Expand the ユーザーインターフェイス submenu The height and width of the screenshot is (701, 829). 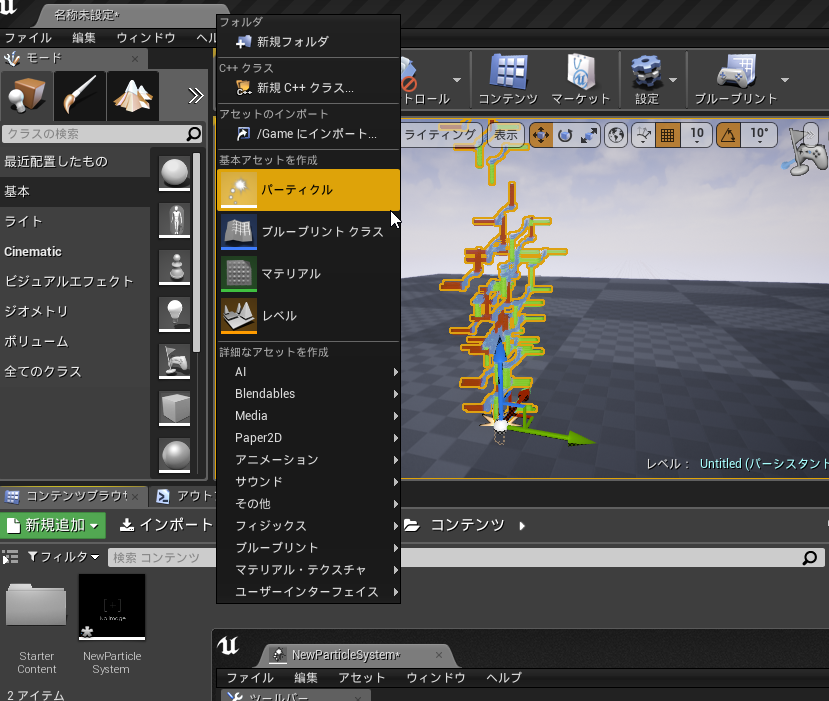(x=308, y=592)
